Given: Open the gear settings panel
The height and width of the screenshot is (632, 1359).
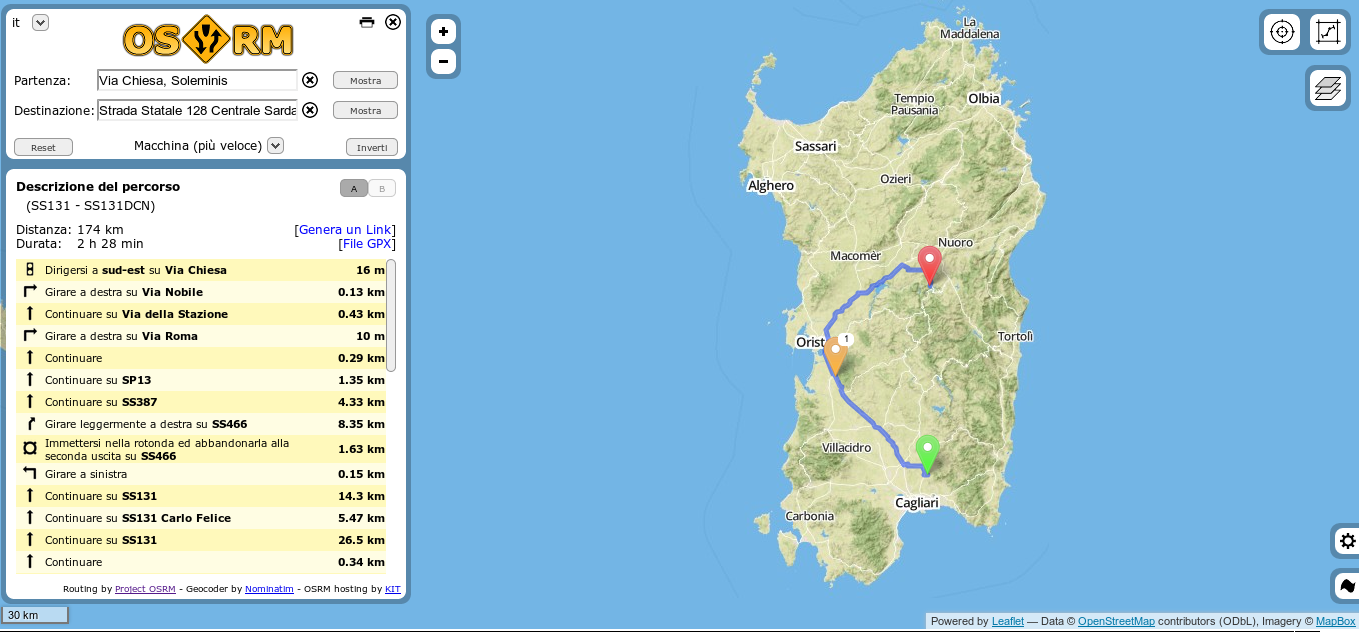Looking at the screenshot, I should [1346, 541].
